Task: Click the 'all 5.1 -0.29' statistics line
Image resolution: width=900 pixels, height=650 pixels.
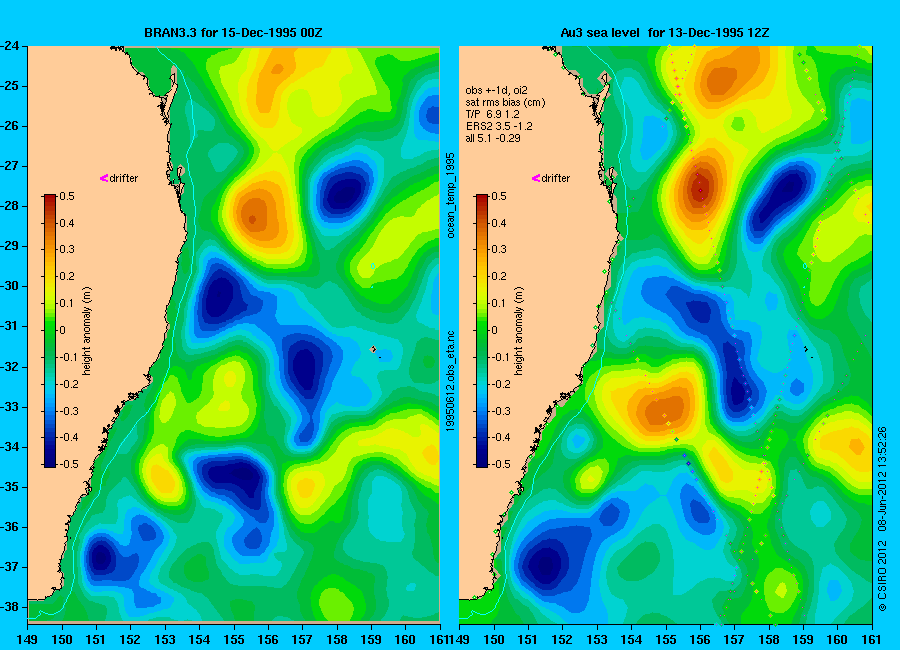Action: coord(493,138)
